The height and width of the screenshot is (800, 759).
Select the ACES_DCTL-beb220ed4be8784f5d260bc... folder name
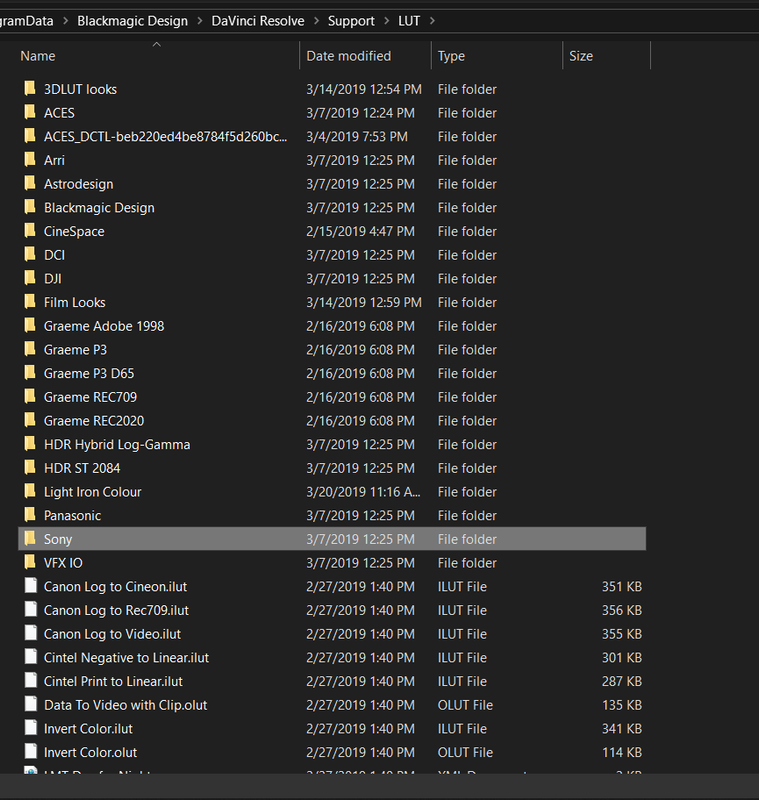click(x=165, y=137)
